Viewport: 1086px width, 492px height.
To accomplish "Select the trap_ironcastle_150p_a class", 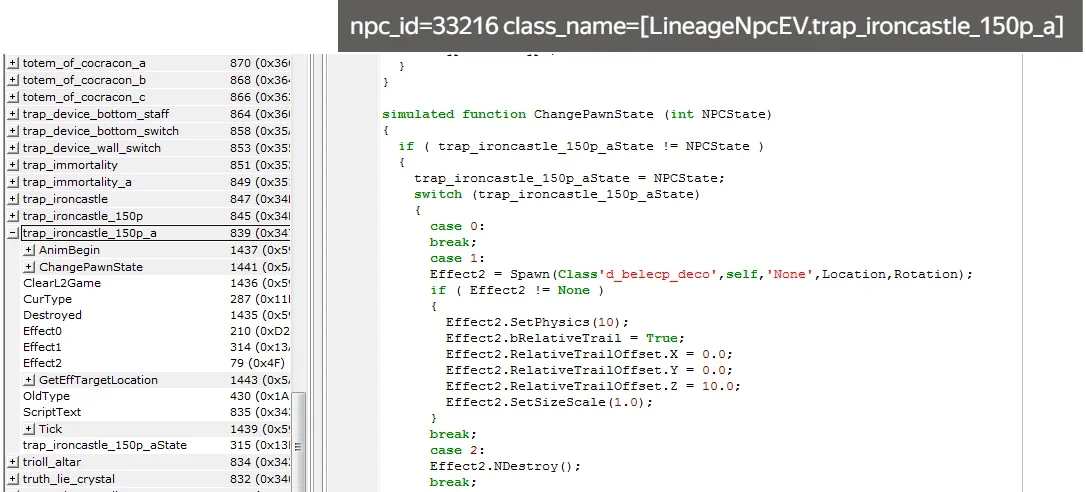I will click(90, 233).
